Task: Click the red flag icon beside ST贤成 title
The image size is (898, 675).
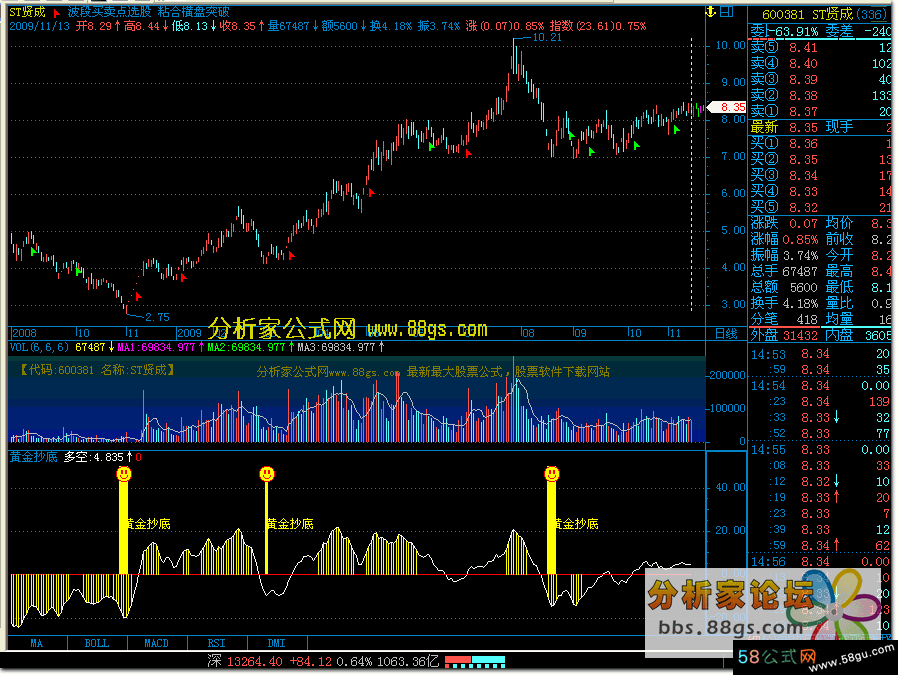Action: click(x=56, y=13)
